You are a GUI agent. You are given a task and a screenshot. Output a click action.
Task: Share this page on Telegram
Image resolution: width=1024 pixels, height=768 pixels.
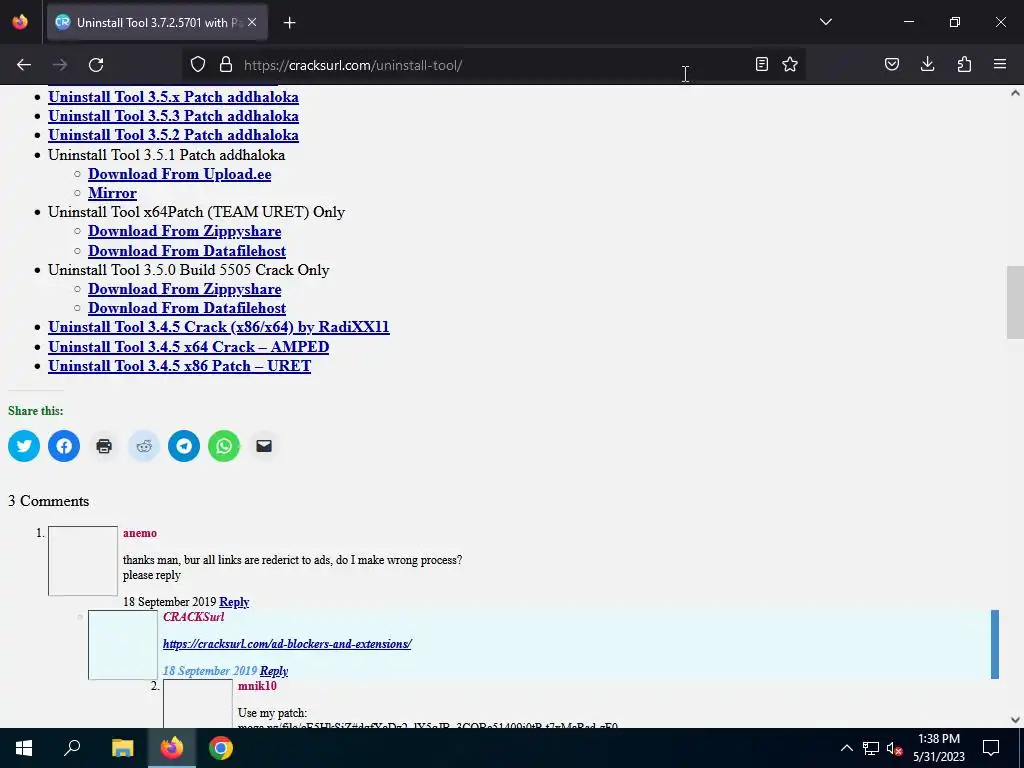(x=184, y=446)
